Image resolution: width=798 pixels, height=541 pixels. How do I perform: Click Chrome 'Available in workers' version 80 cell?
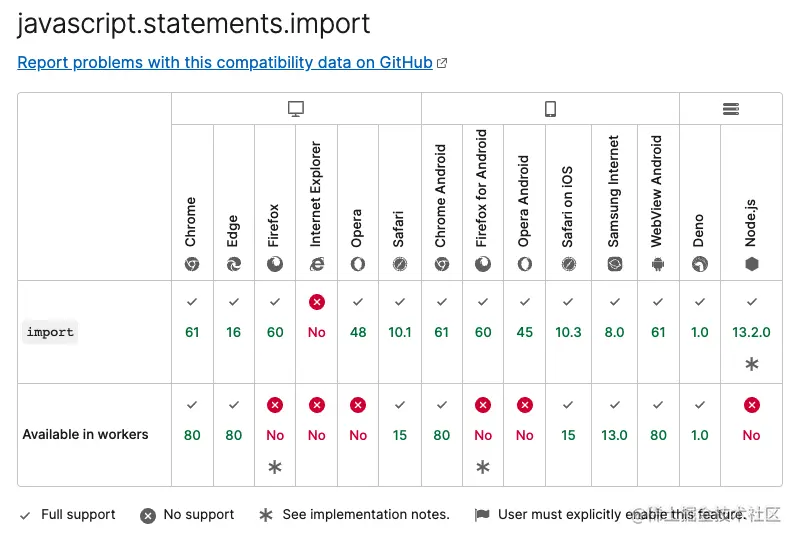(192, 435)
